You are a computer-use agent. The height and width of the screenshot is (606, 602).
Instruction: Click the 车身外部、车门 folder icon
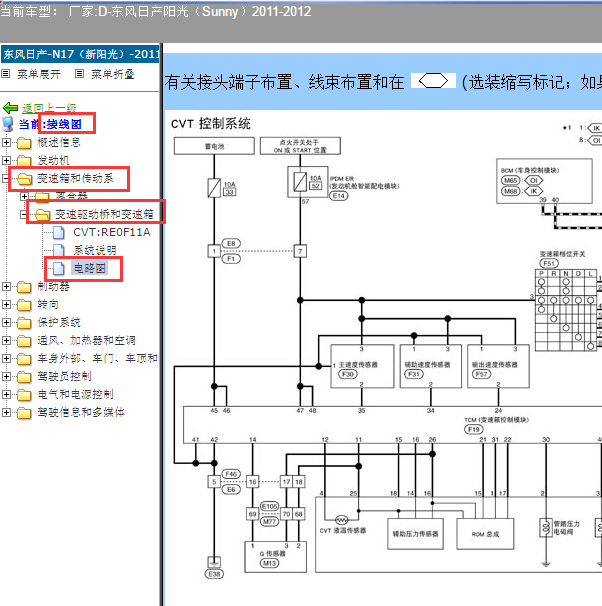(24, 359)
